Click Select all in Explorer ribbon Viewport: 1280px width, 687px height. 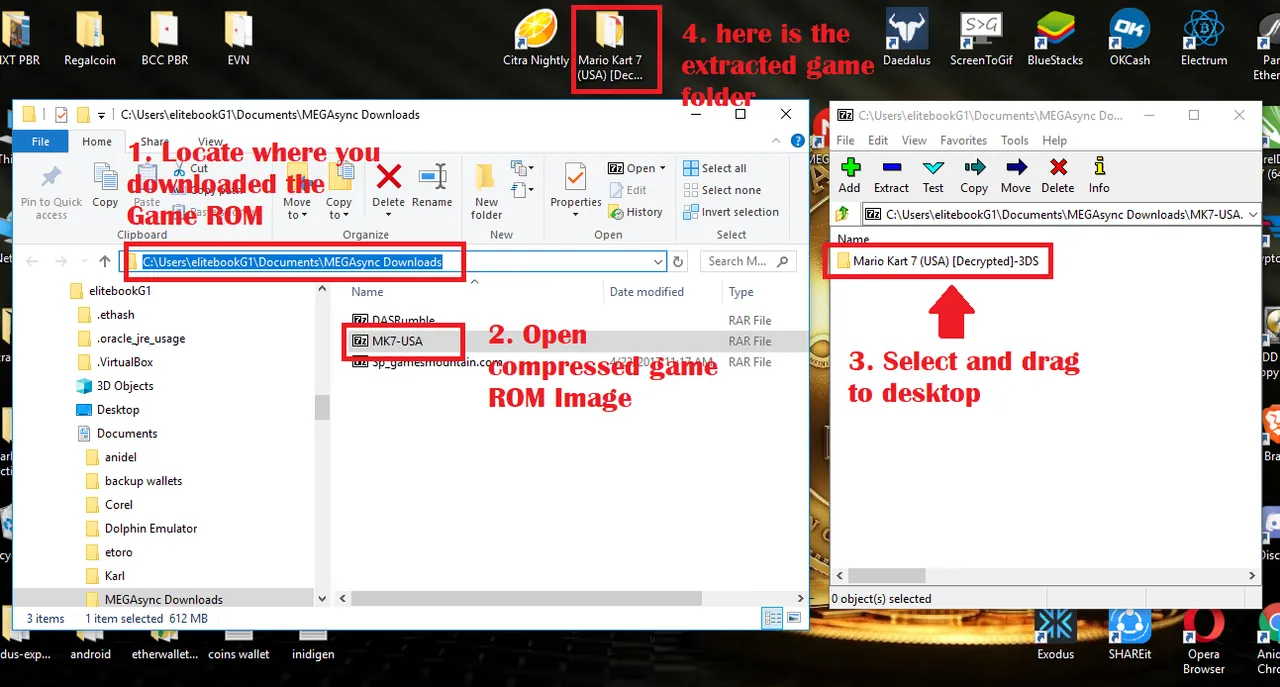coord(714,169)
